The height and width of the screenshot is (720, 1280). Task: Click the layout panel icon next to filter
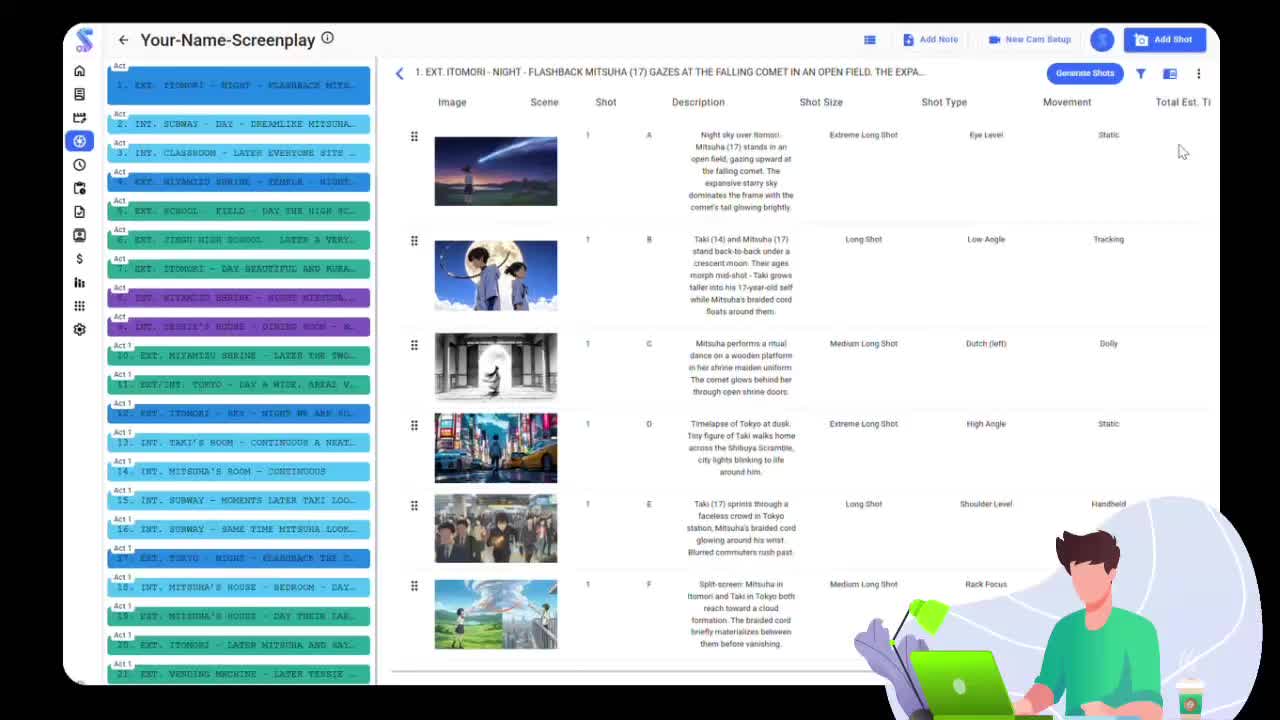[1170, 73]
